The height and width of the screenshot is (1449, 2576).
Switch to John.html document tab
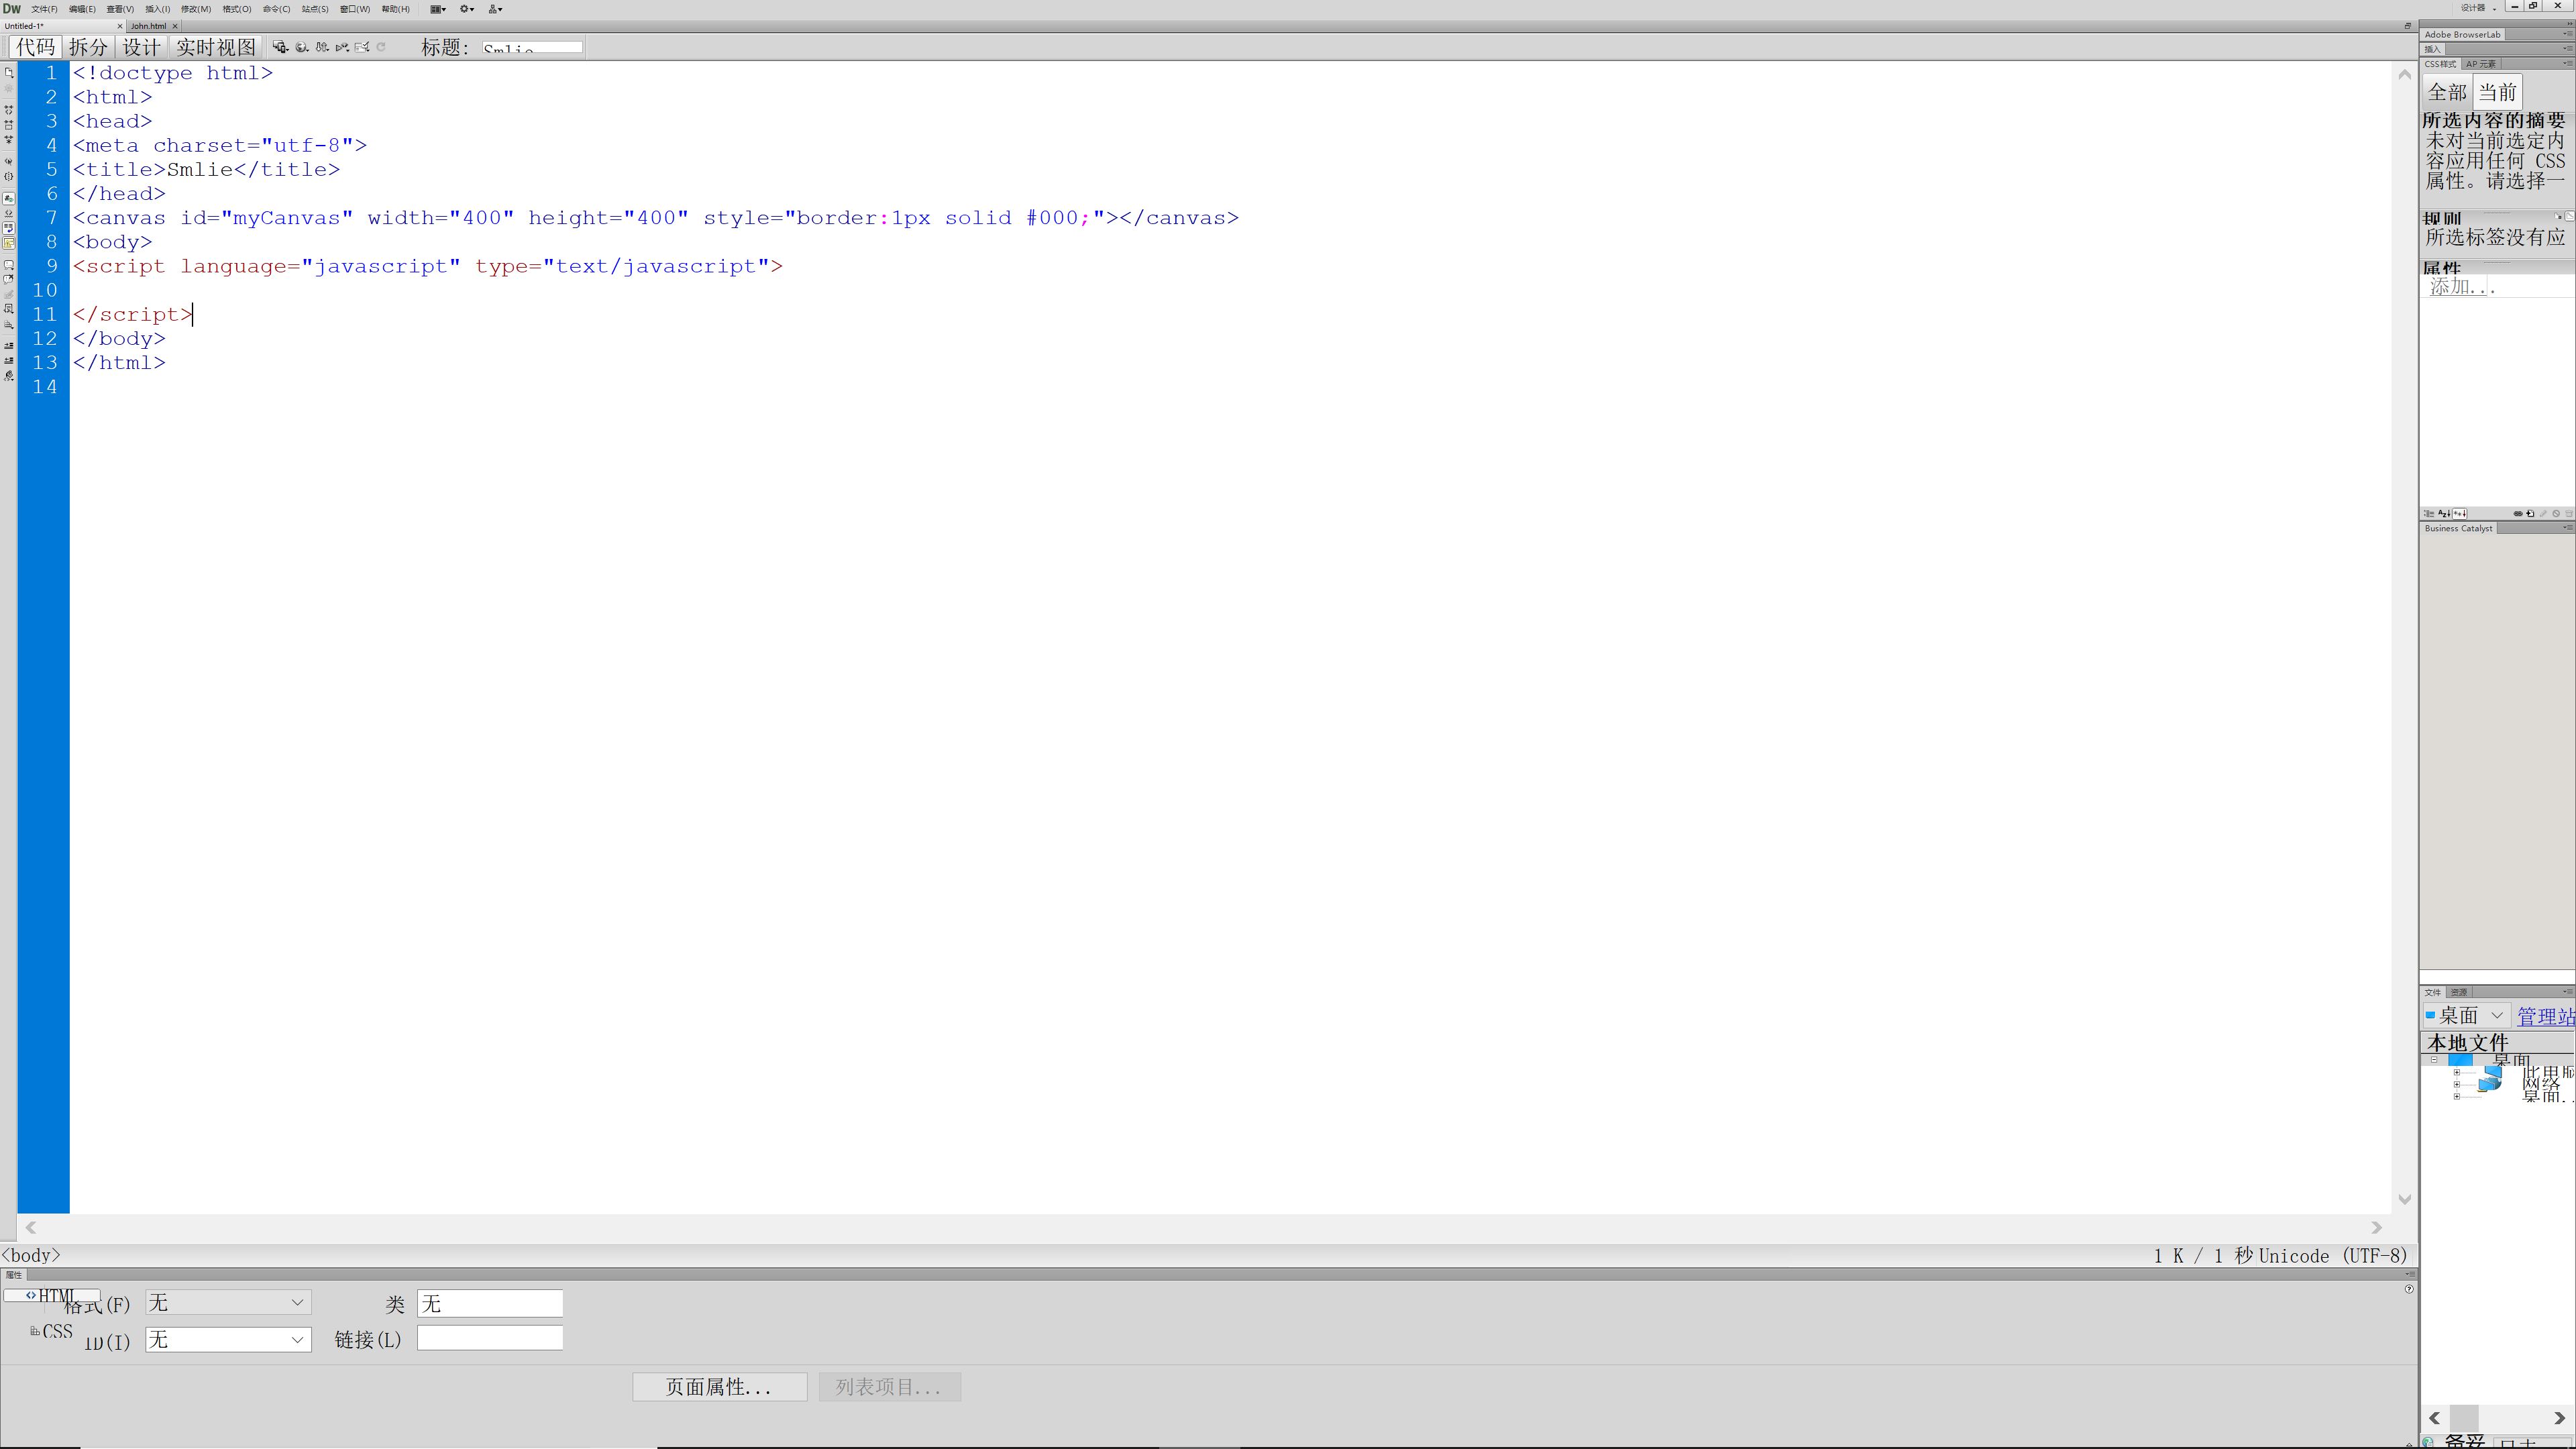(148, 26)
